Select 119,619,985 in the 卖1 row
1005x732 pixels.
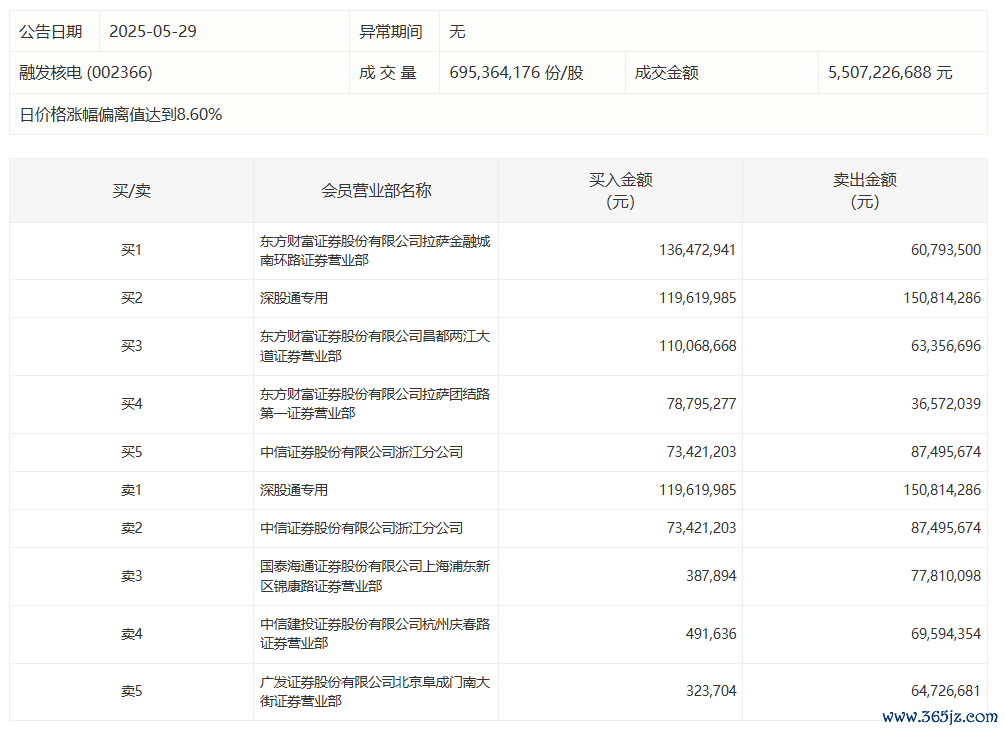coord(697,490)
